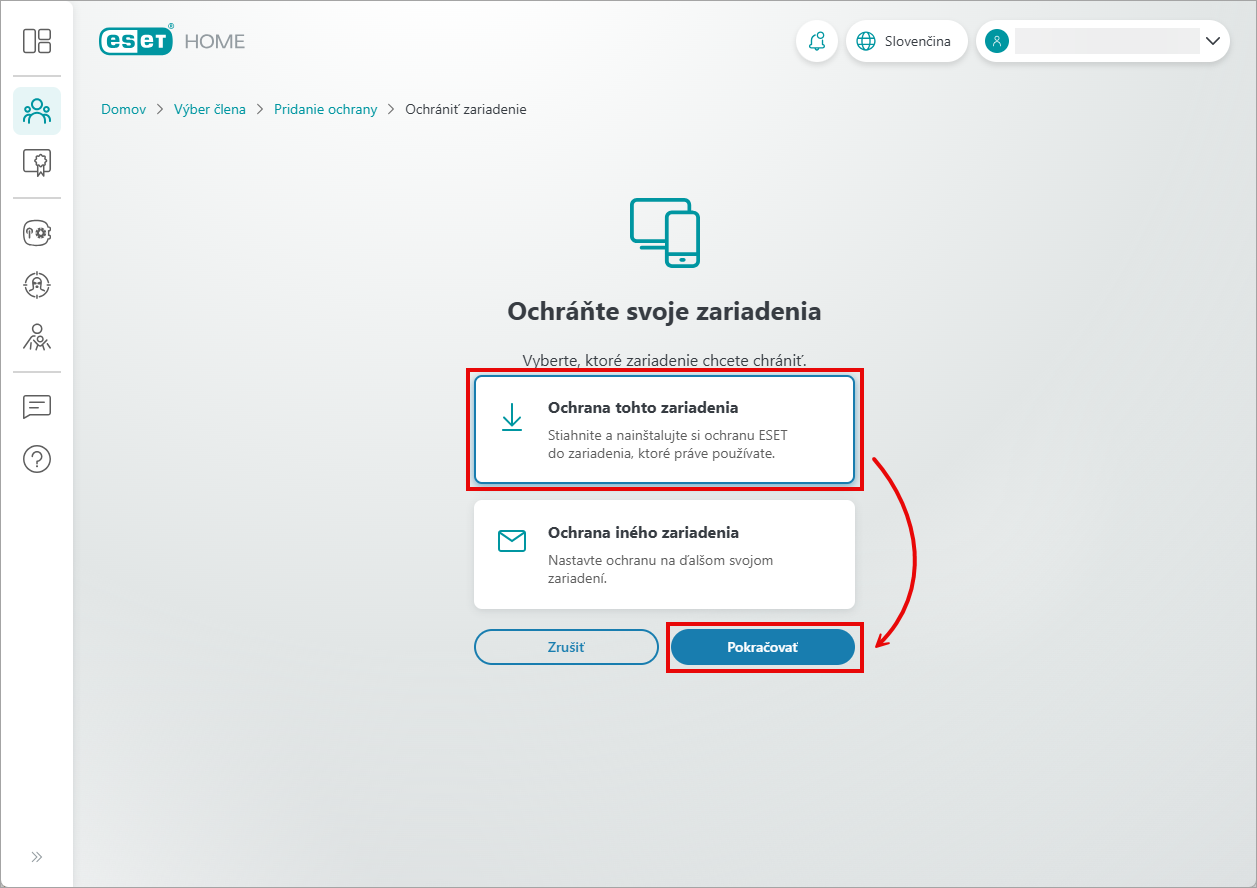Open the dashboard overview sidebar icon
1257x888 pixels.
[x=37, y=41]
